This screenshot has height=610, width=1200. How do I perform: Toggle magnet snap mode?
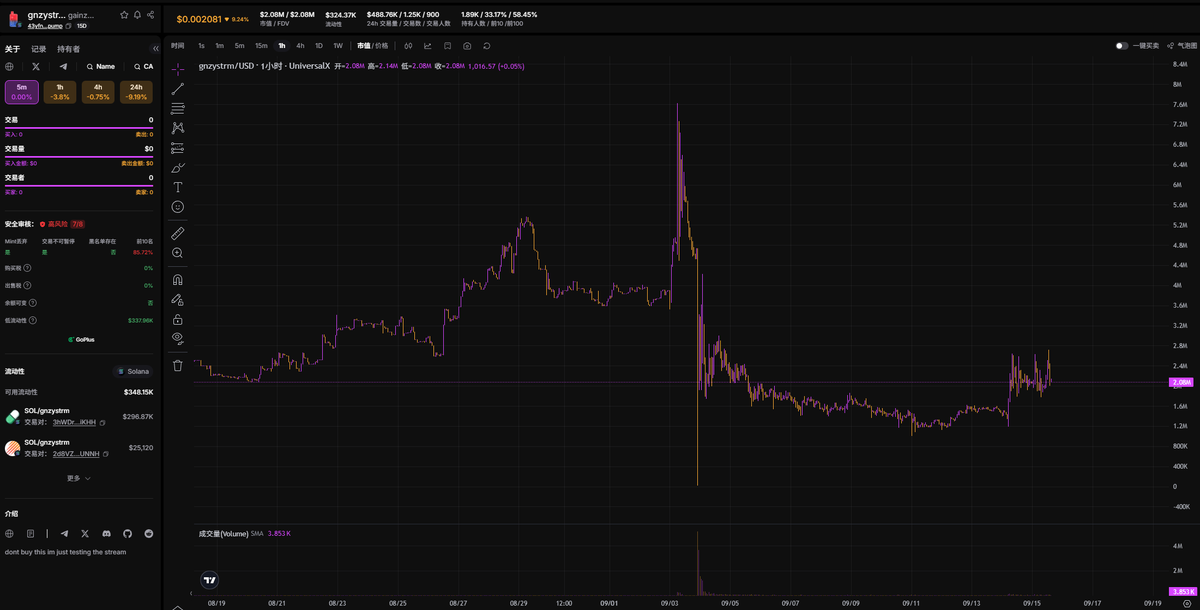tap(178, 280)
